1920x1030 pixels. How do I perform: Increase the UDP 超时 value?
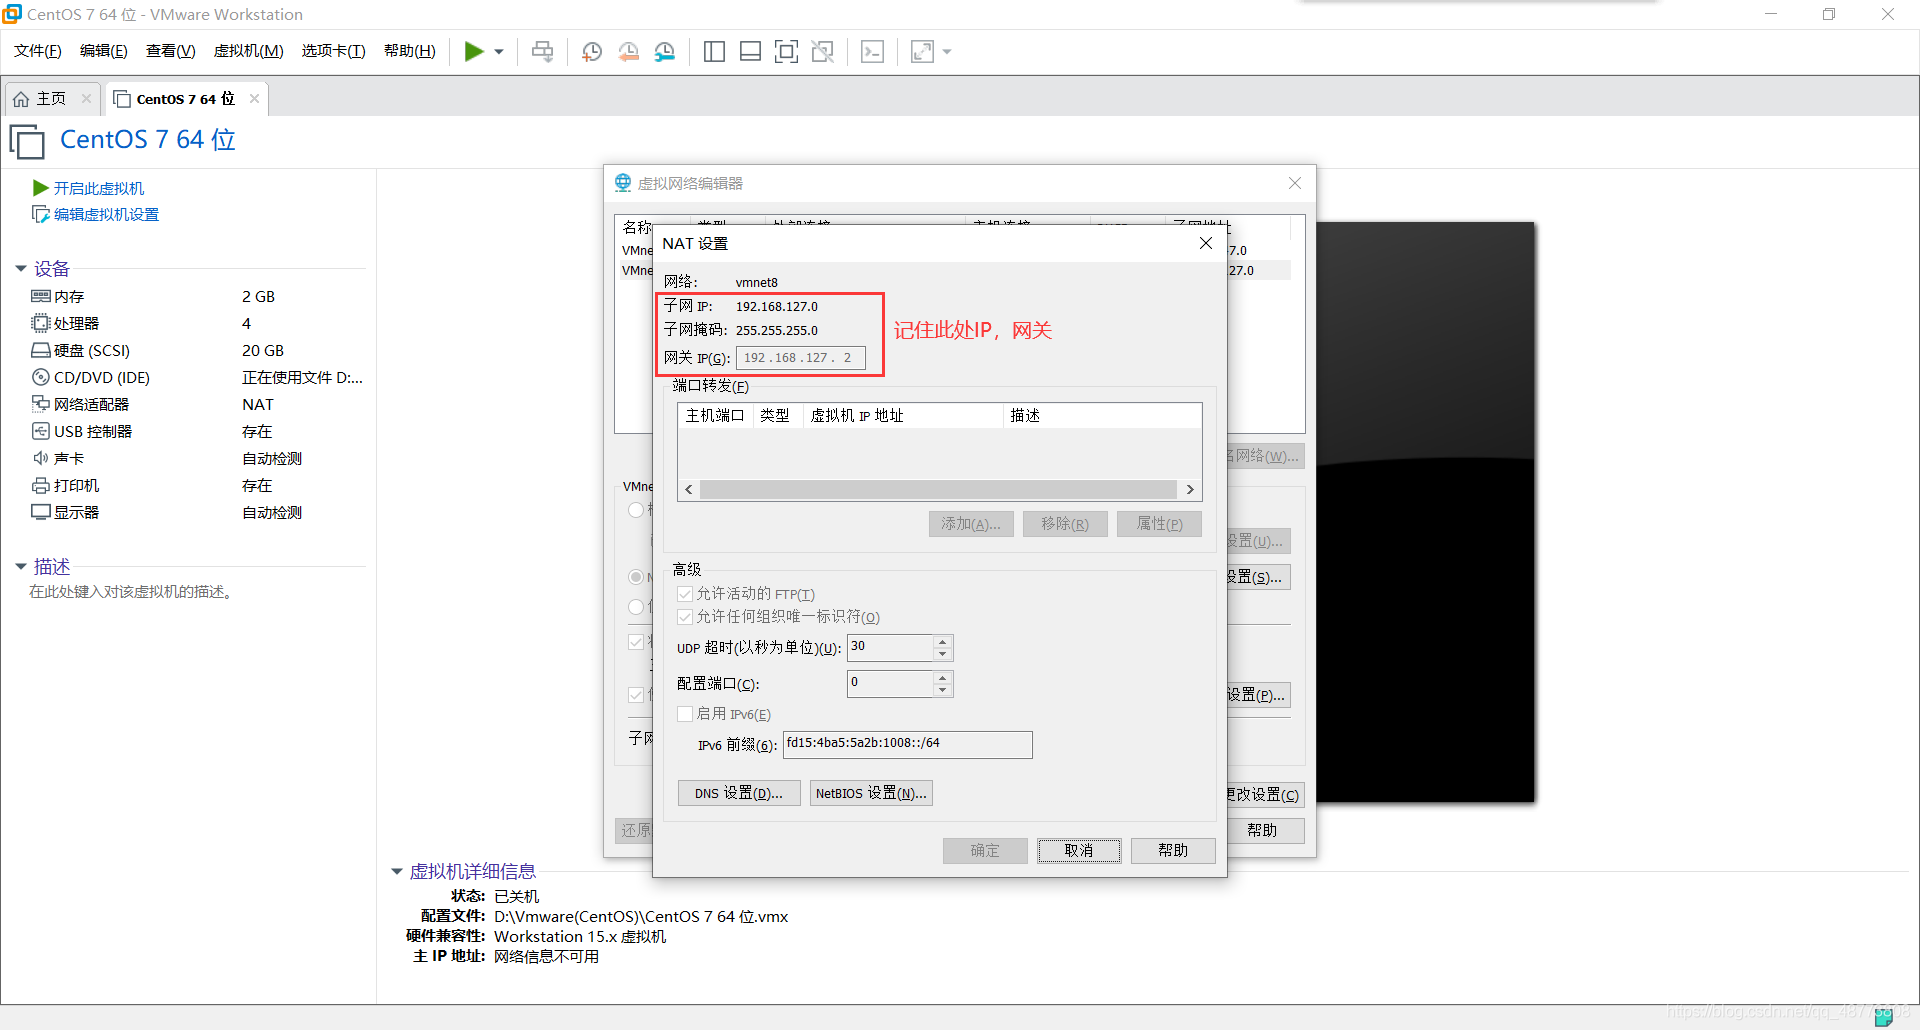(x=942, y=641)
